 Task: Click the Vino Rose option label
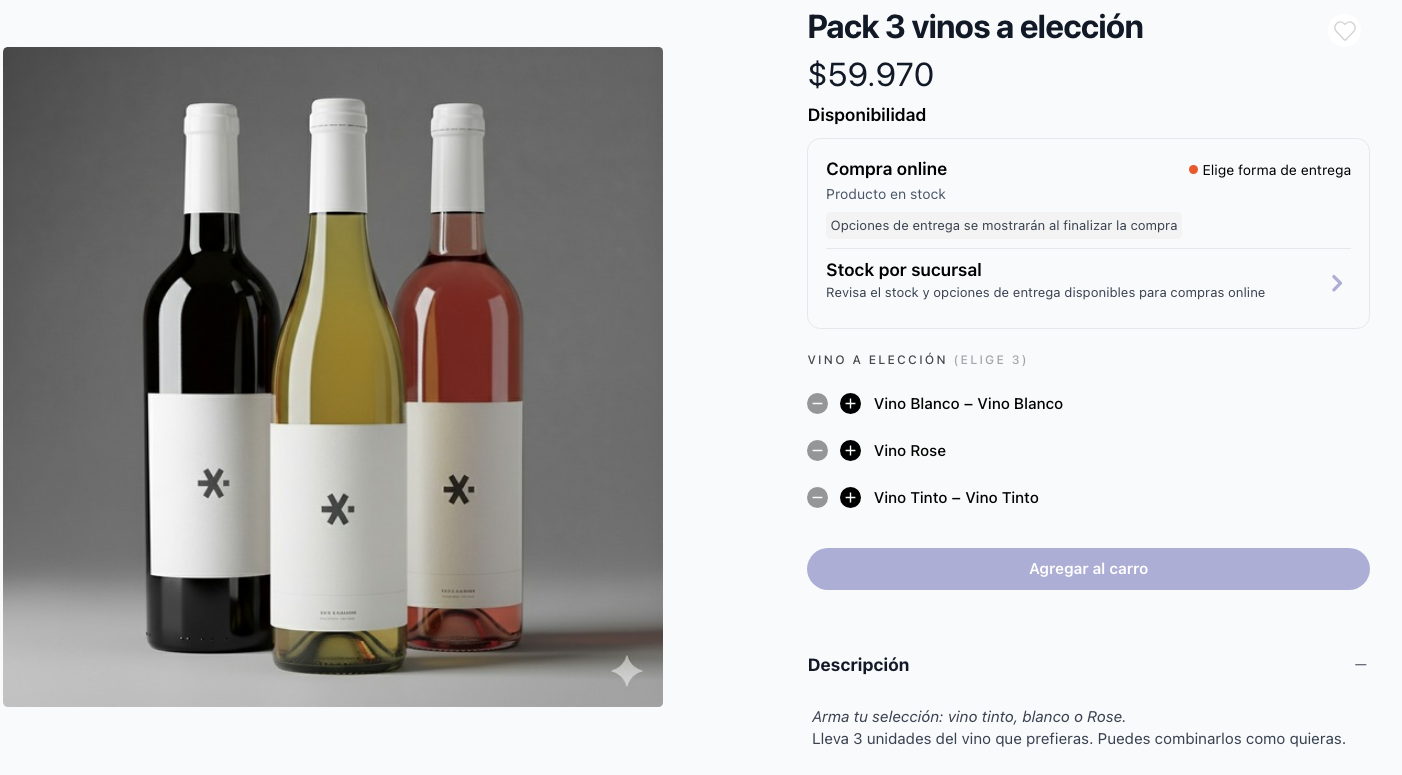pos(910,451)
